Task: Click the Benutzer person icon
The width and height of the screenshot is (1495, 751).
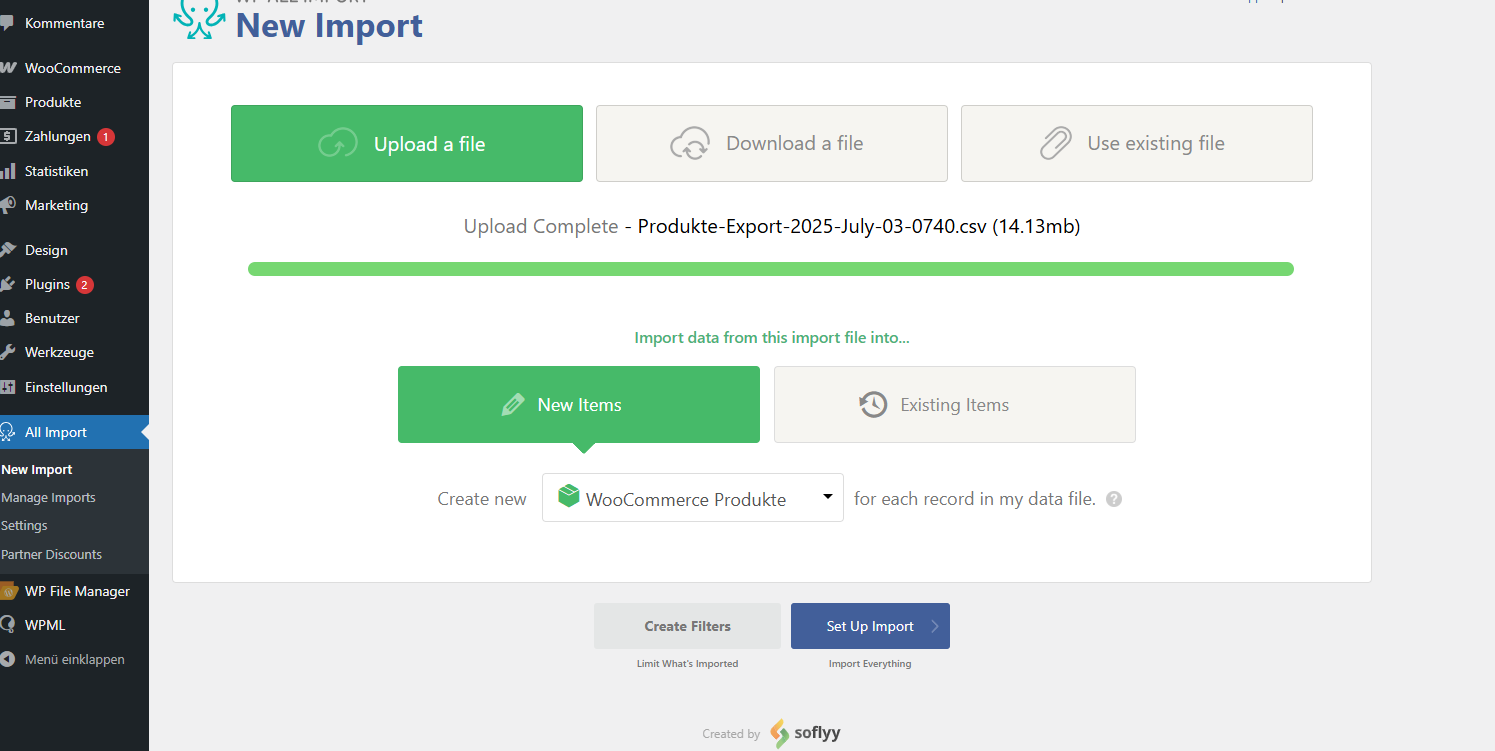Action: tap(8, 318)
